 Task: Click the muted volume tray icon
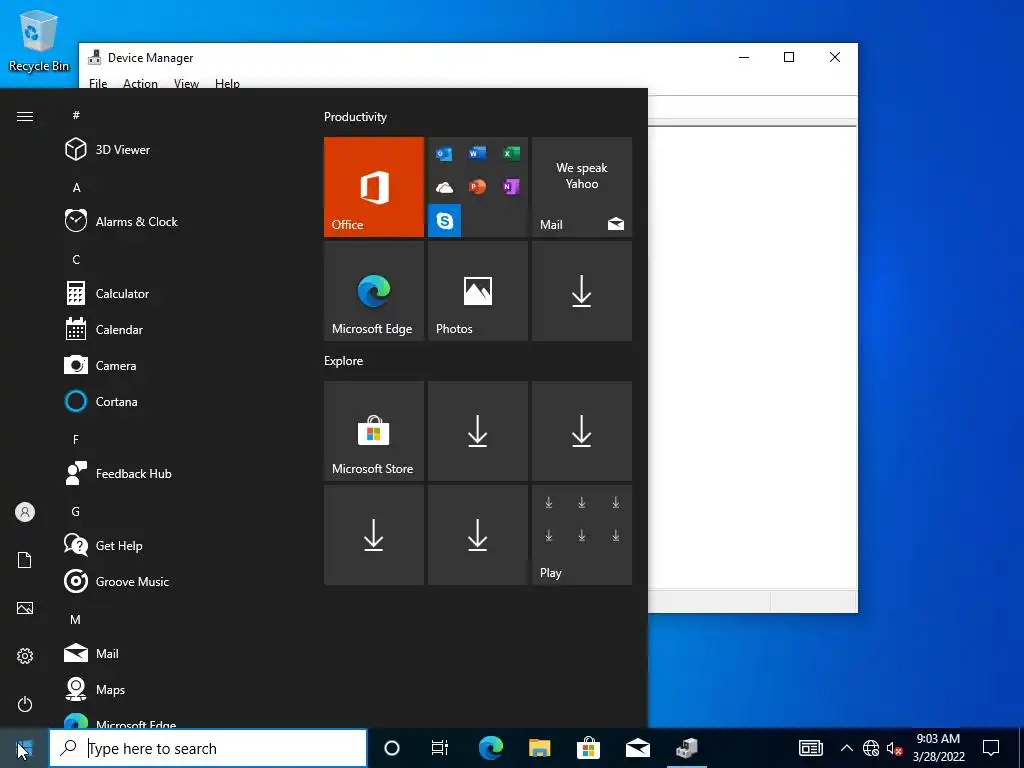(x=894, y=748)
